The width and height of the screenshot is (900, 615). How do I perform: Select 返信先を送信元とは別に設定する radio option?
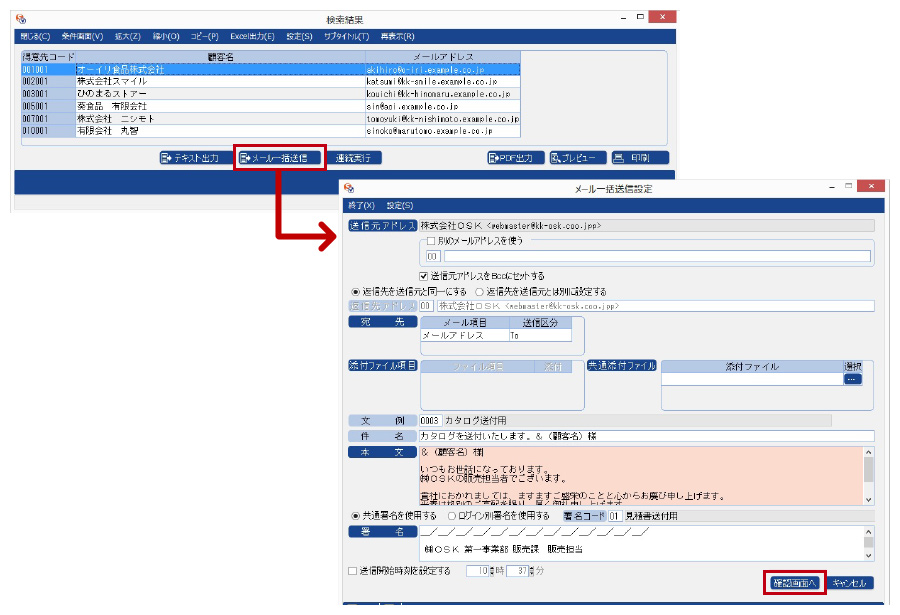pyautogui.click(x=480, y=291)
